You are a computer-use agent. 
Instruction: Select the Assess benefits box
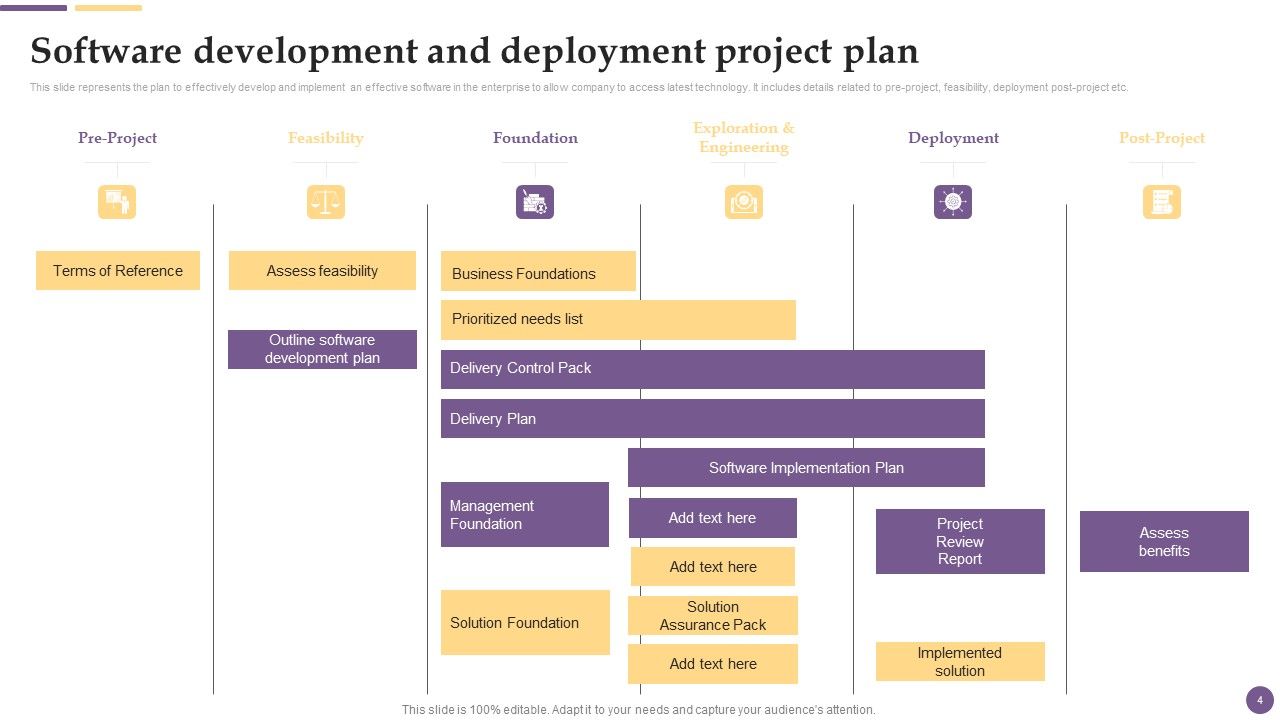(x=1163, y=541)
